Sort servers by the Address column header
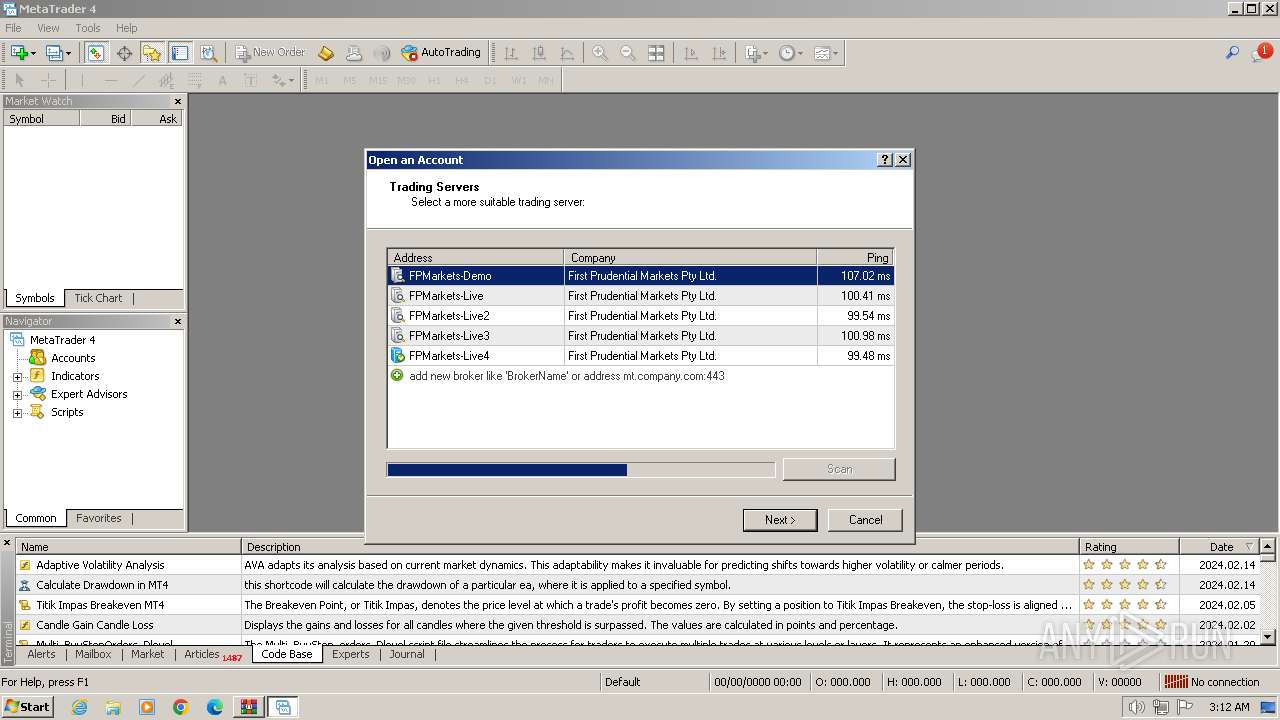The height and width of the screenshot is (720, 1280). pyautogui.click(x=476, y=257)
